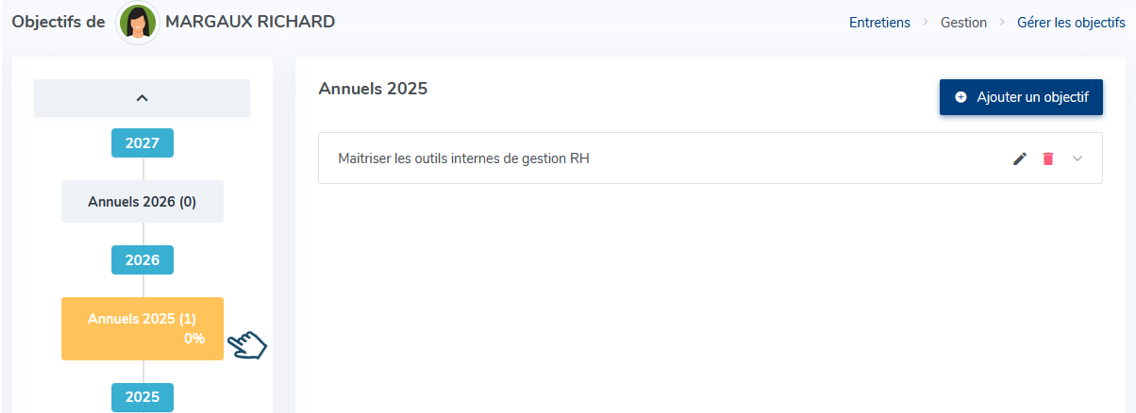The height and width of the screenshot is (413, 1136).
Task: Click the hand pointer icon beside Annuels 2025
Action: tap(247, 345)
